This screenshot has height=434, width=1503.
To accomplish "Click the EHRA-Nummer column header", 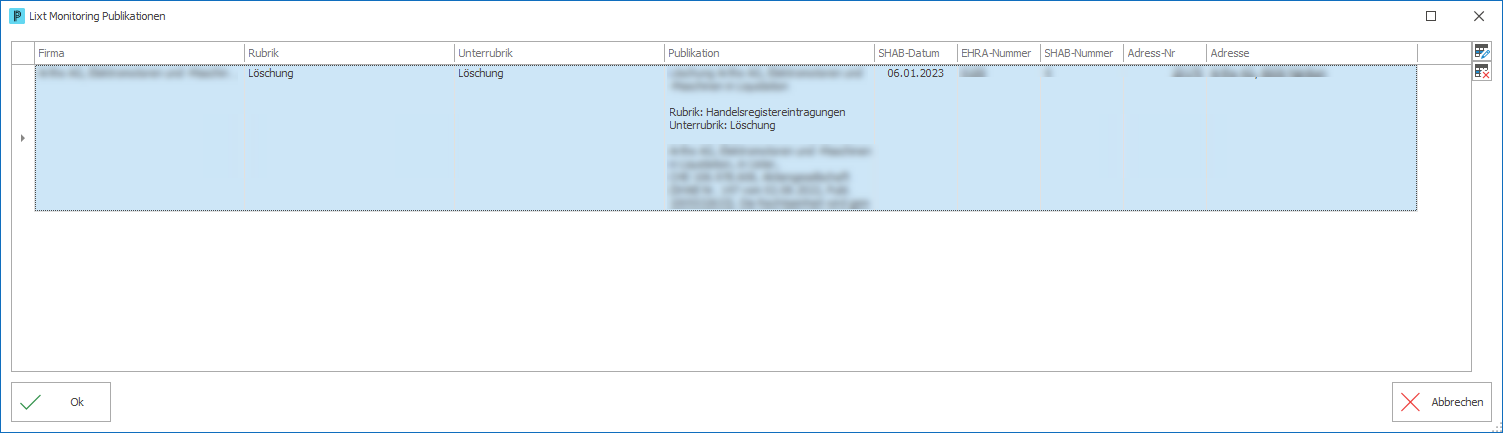I will pyautogui.click(x=998, y=53).
